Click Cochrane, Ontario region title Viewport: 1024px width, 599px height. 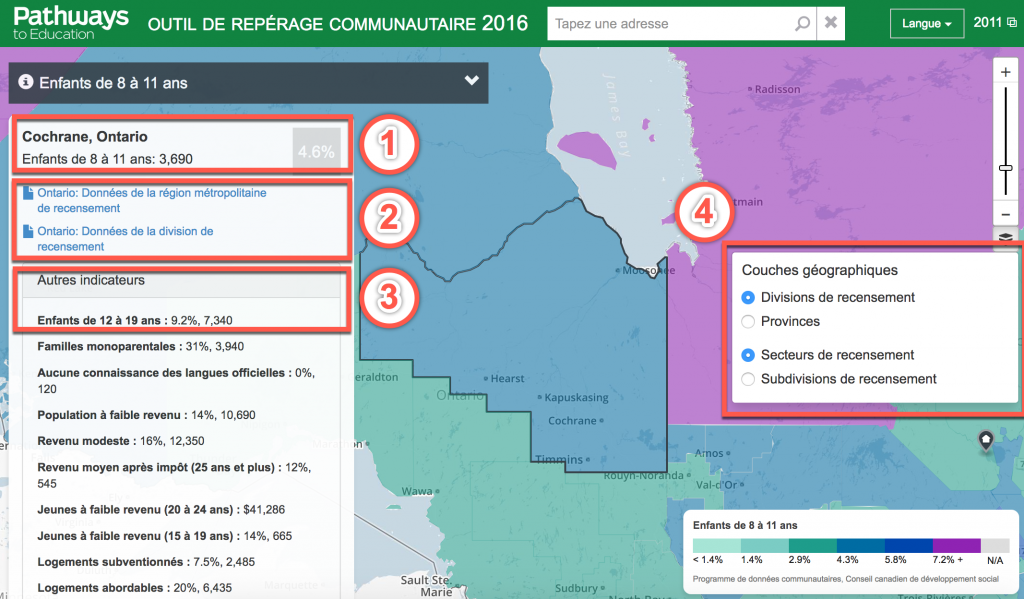point(85,137)
